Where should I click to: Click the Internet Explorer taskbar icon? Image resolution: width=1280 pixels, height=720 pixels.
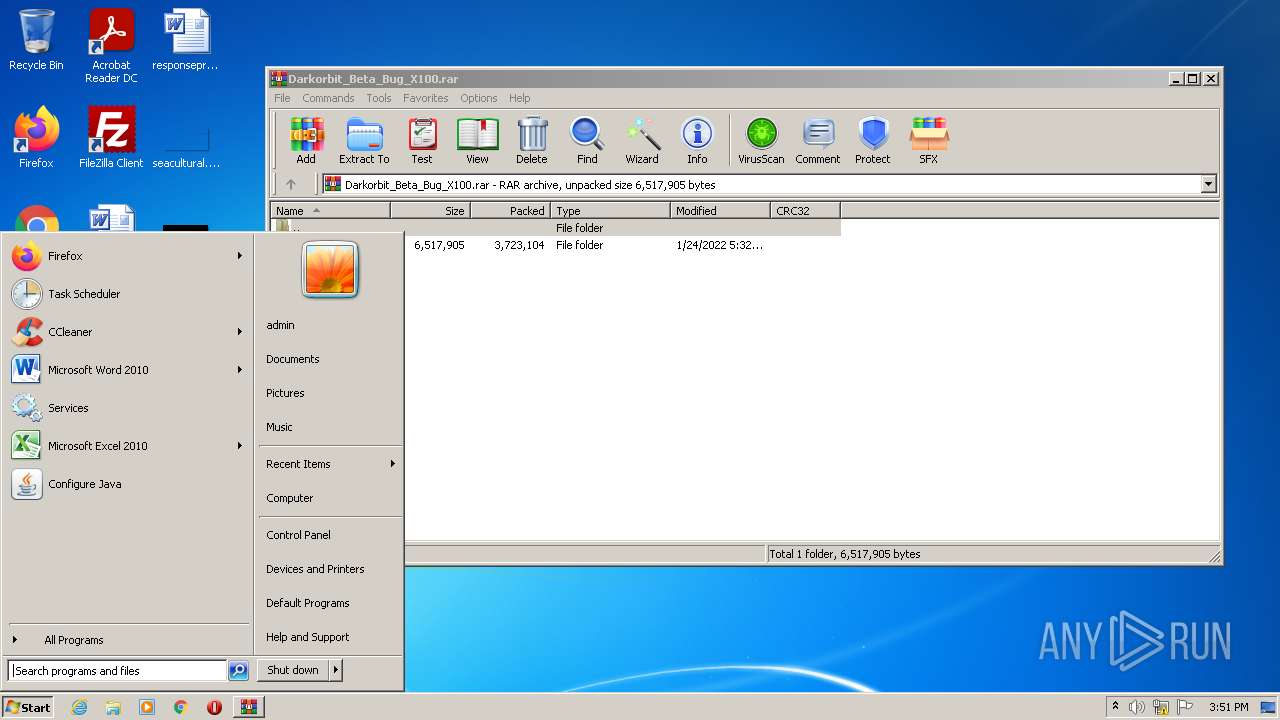click(79, 707)
